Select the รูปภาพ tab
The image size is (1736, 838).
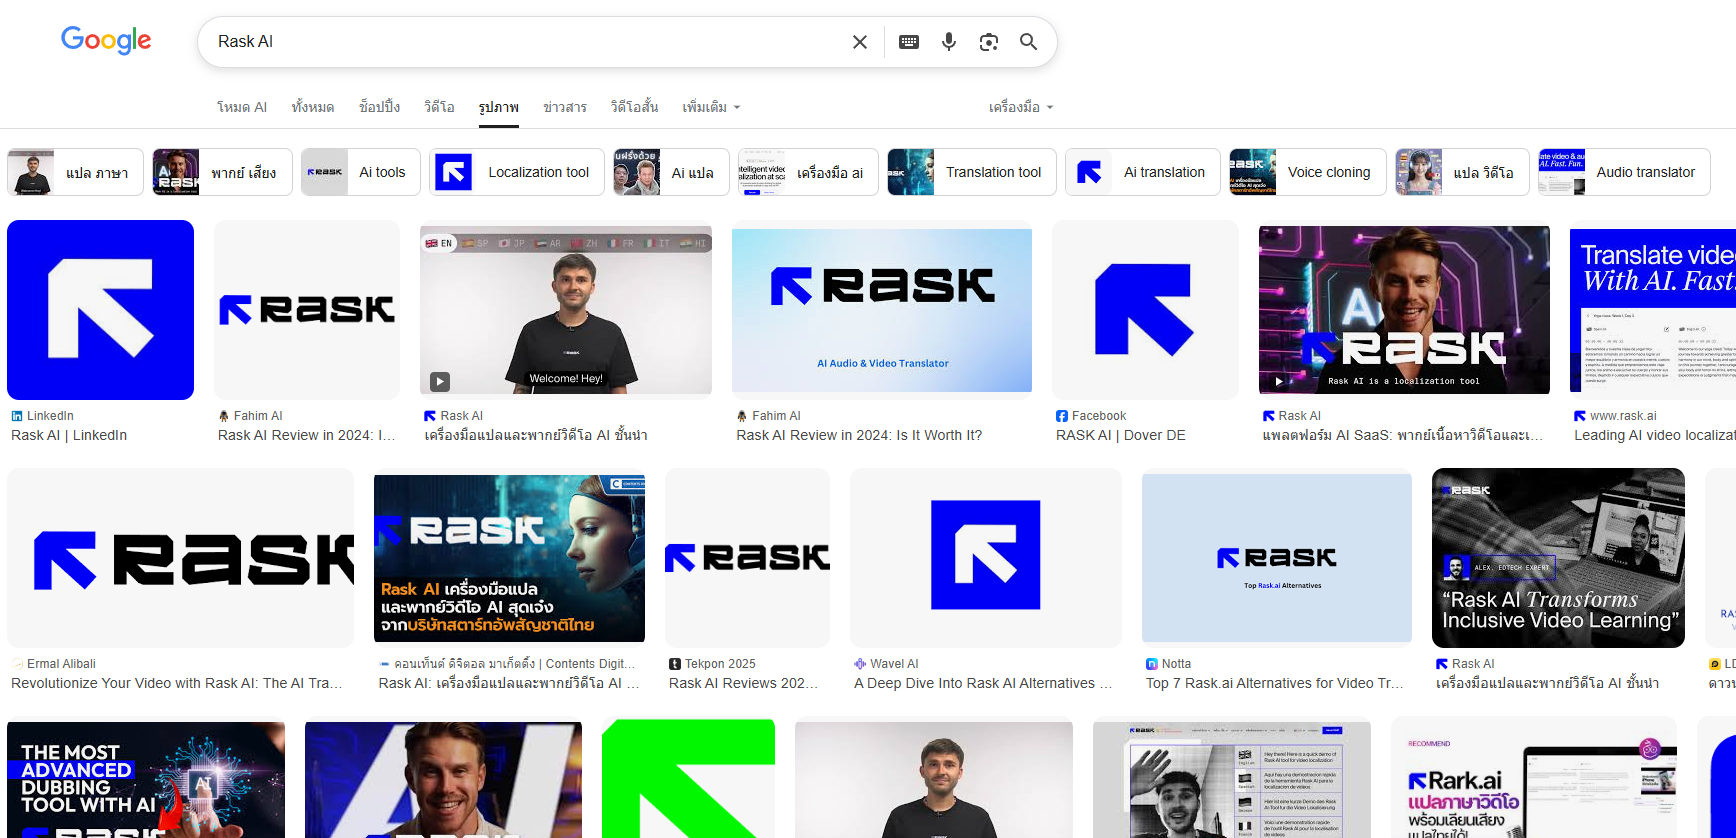click(x=499, y=107)
